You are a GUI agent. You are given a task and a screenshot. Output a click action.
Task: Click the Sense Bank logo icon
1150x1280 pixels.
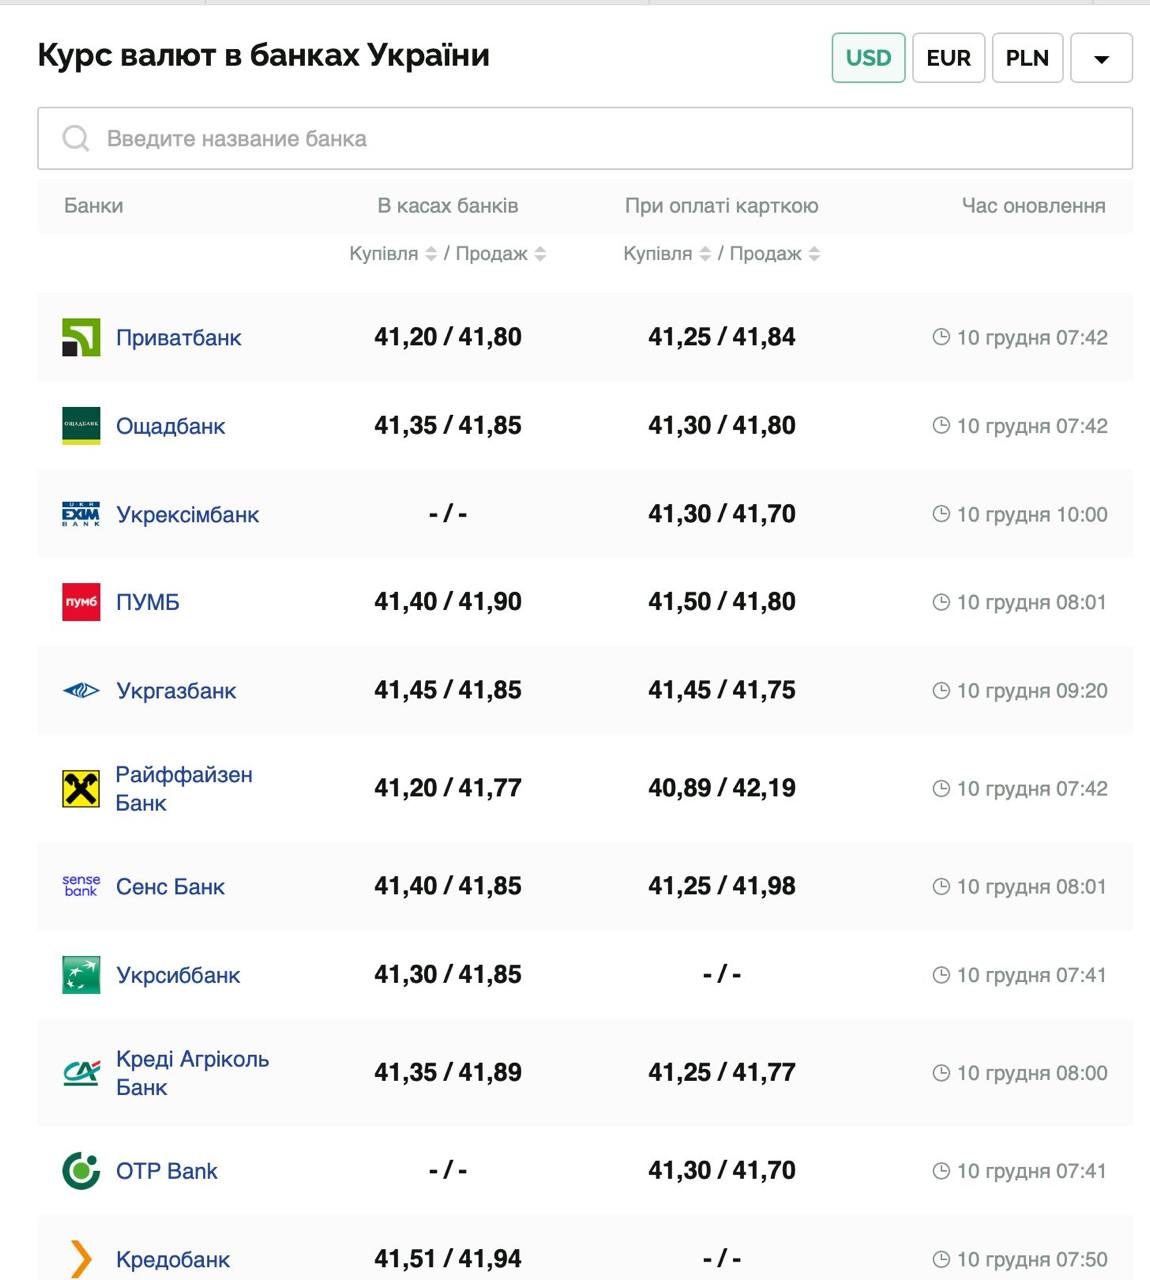[81, 886]
